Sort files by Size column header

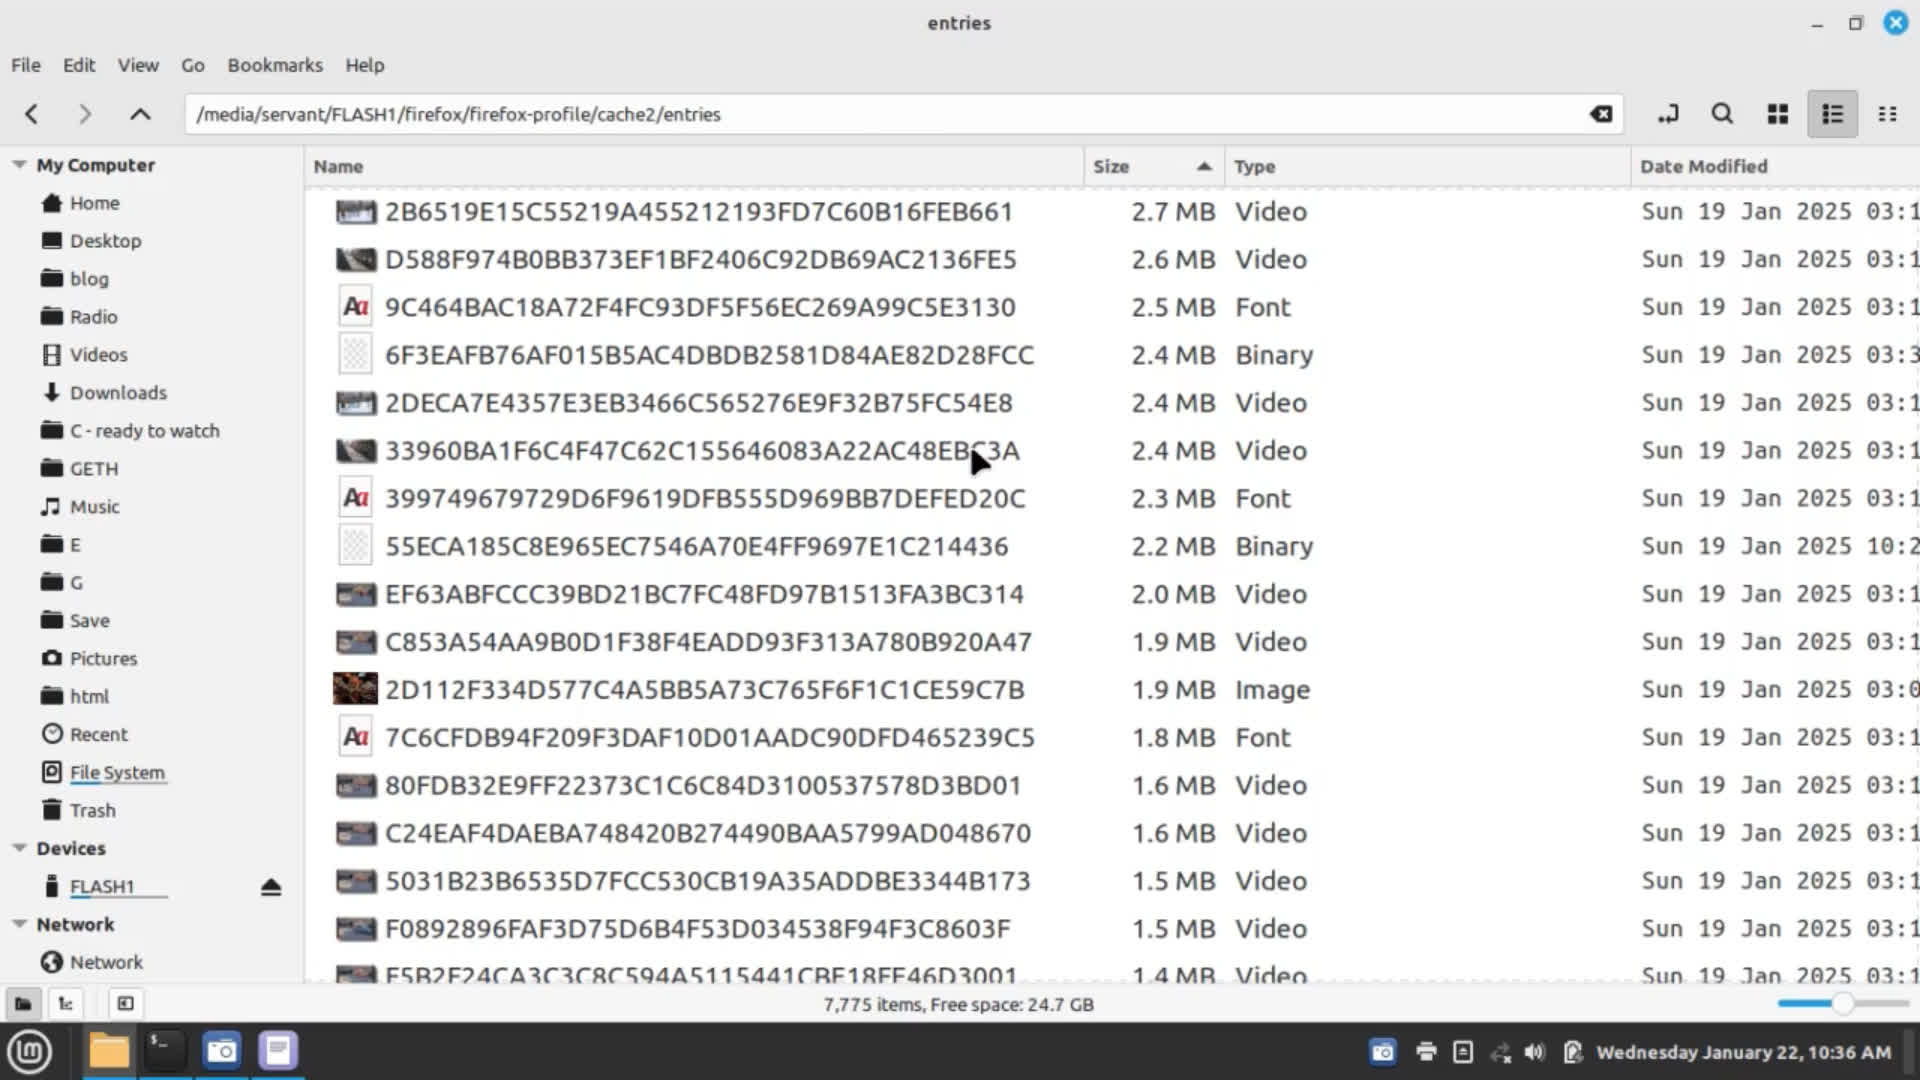click(1112, 166)
